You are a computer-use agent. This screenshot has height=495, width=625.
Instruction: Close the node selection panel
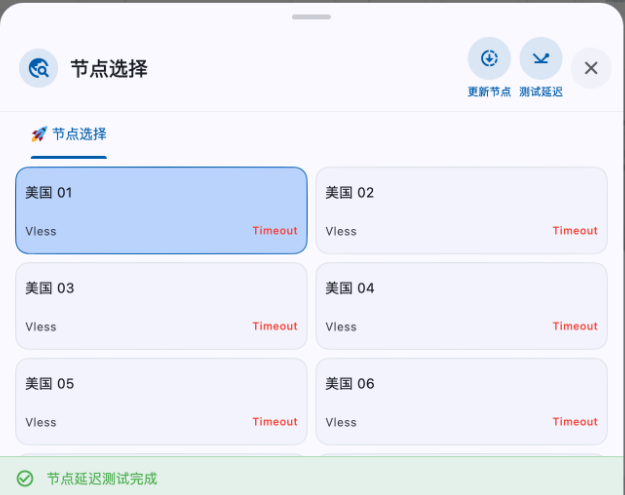[x=591, y=68]
